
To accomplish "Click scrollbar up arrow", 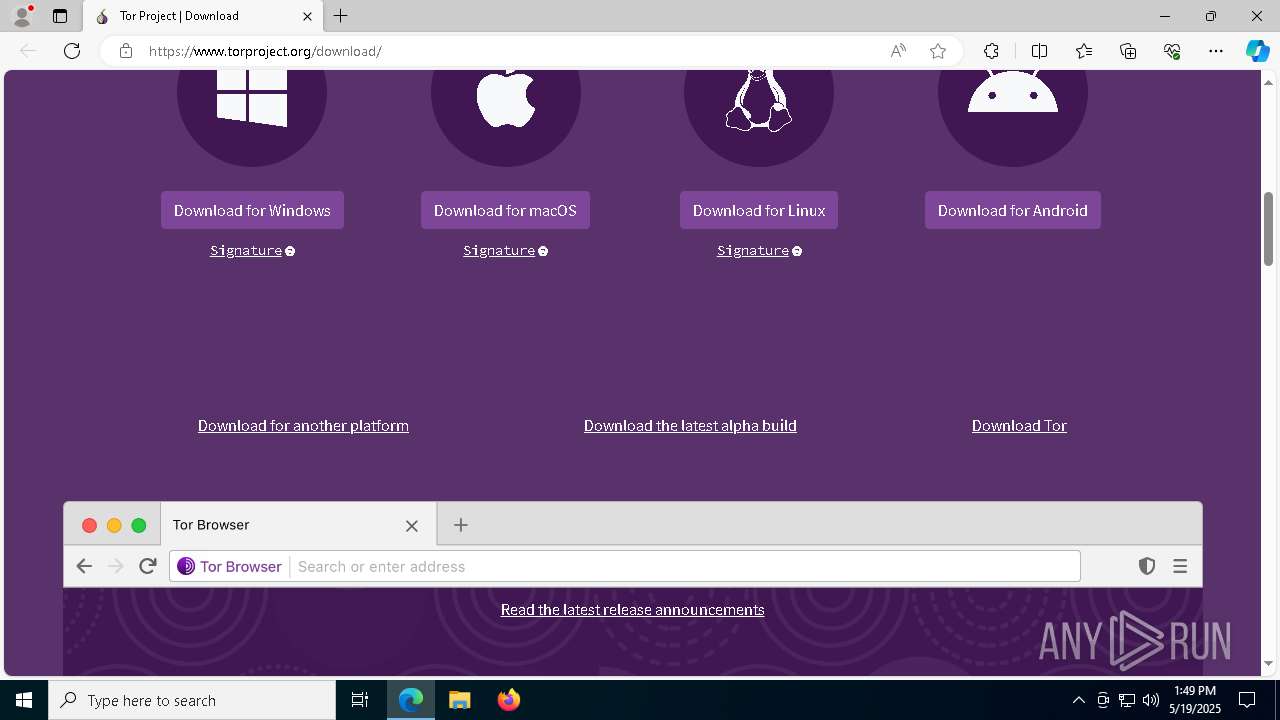I will (1269, 81).
